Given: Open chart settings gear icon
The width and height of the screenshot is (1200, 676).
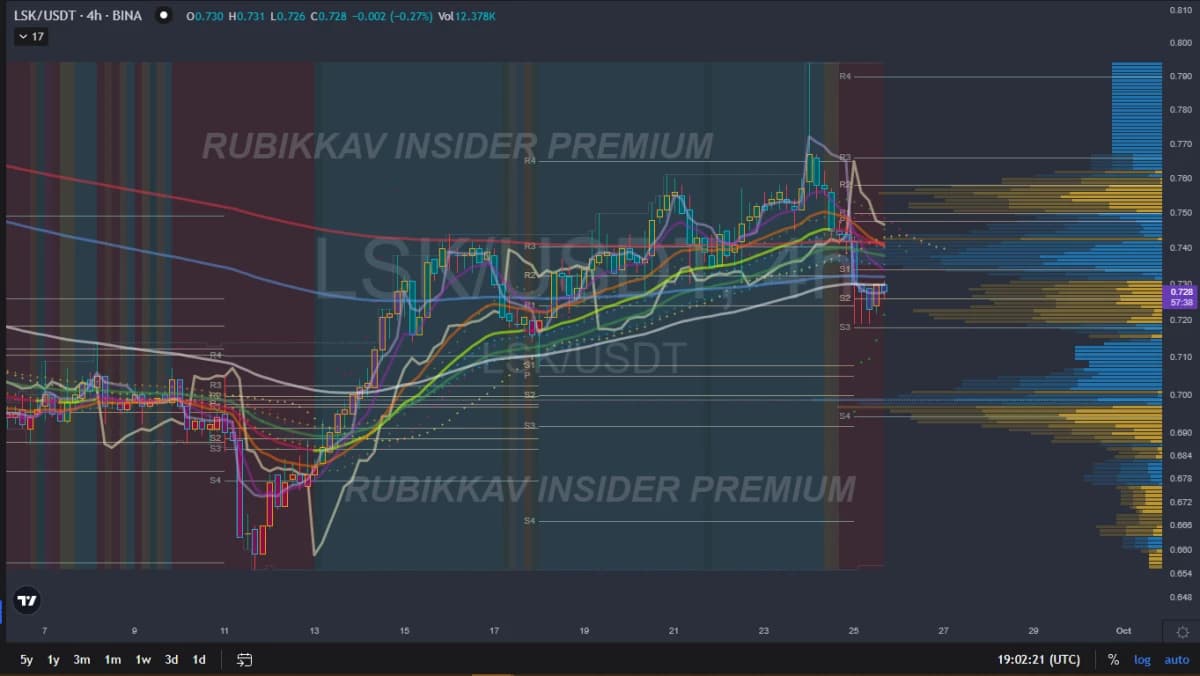Looking at the screenshot, I should point(1182,632).
